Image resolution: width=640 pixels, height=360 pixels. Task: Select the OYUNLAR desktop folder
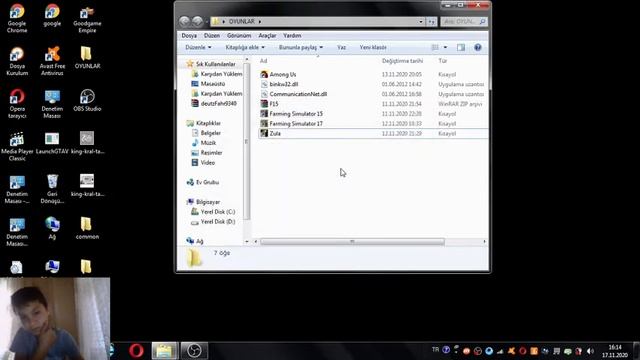(87, 58)
